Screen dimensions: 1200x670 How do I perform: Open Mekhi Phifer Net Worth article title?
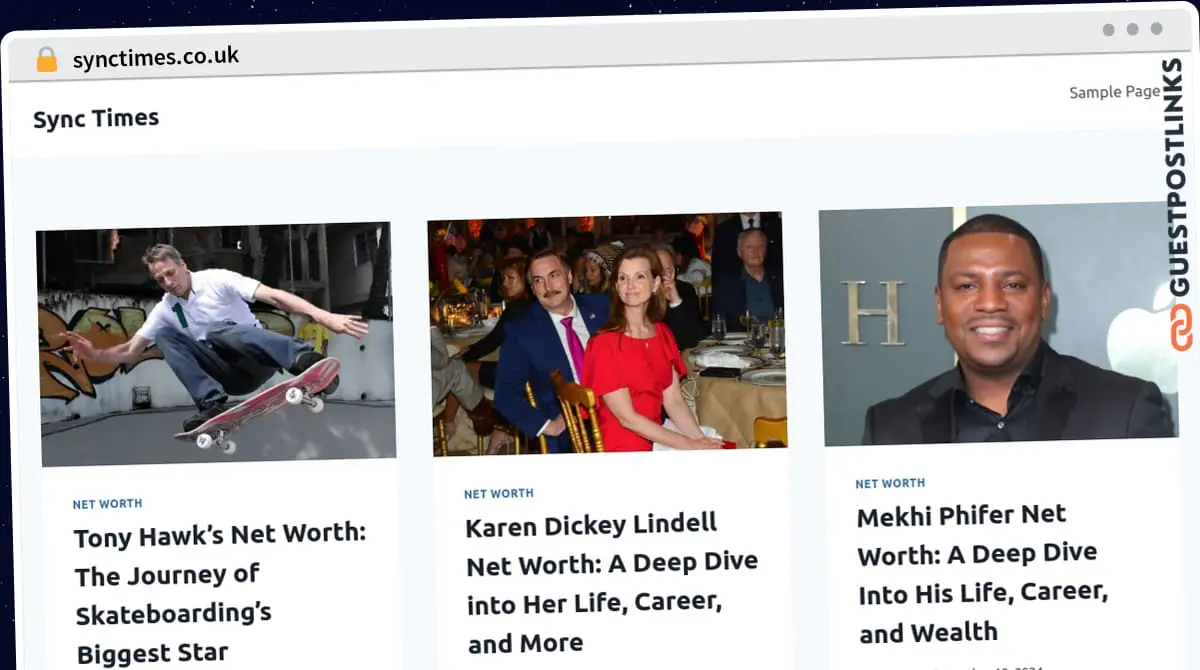click(x=984, y=574)
